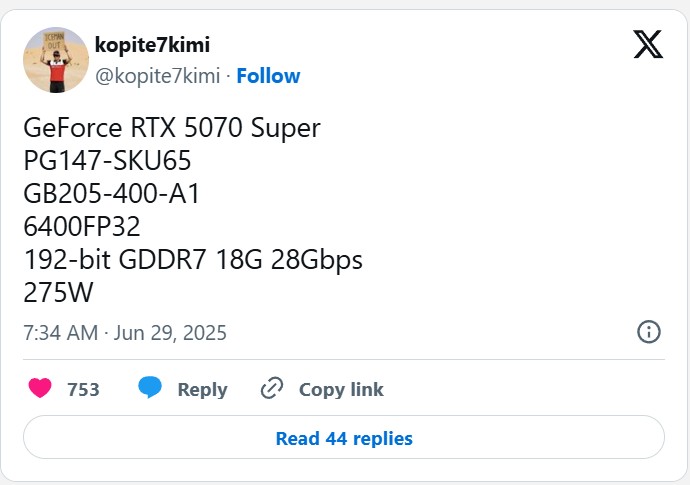Click the GeForce RTX 5070 Super line
Screen dimensions: 690x485
[x=172, y=128]
